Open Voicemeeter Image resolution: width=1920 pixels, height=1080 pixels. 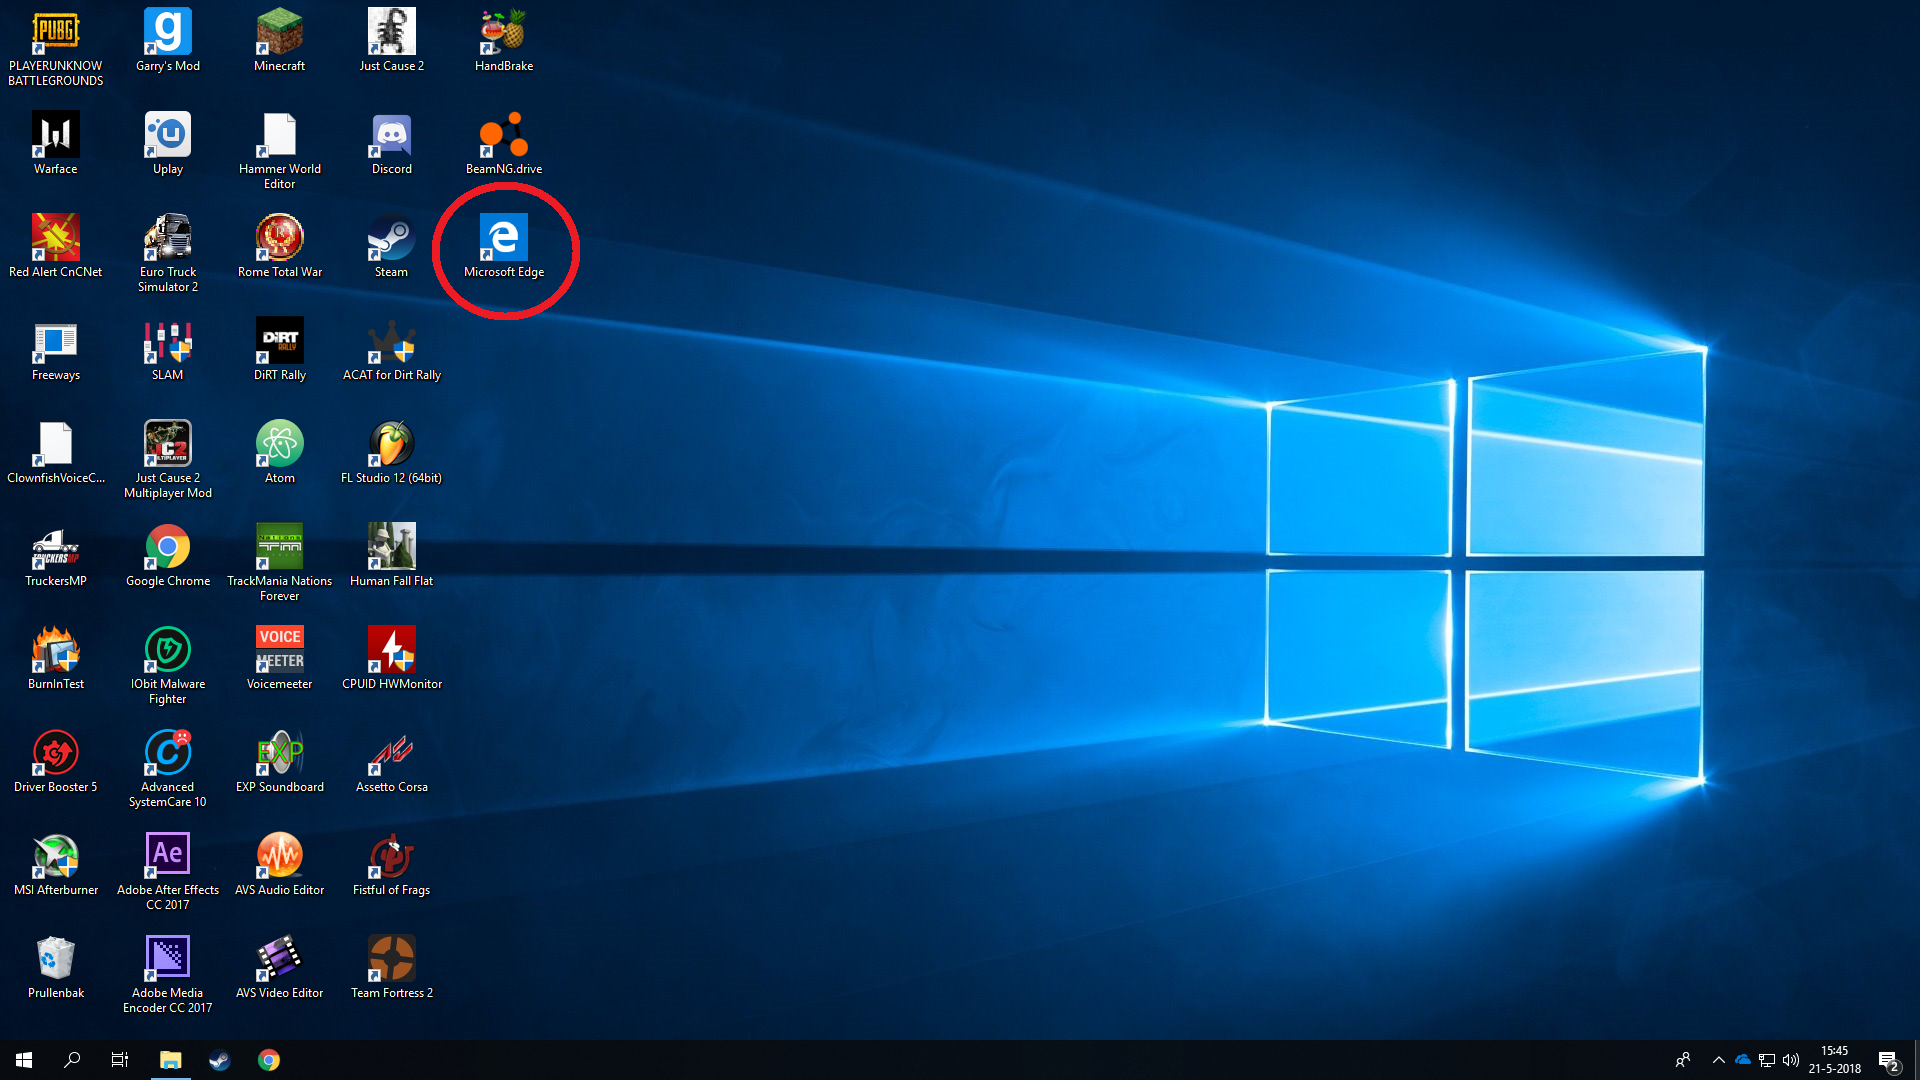click(279, 650)
